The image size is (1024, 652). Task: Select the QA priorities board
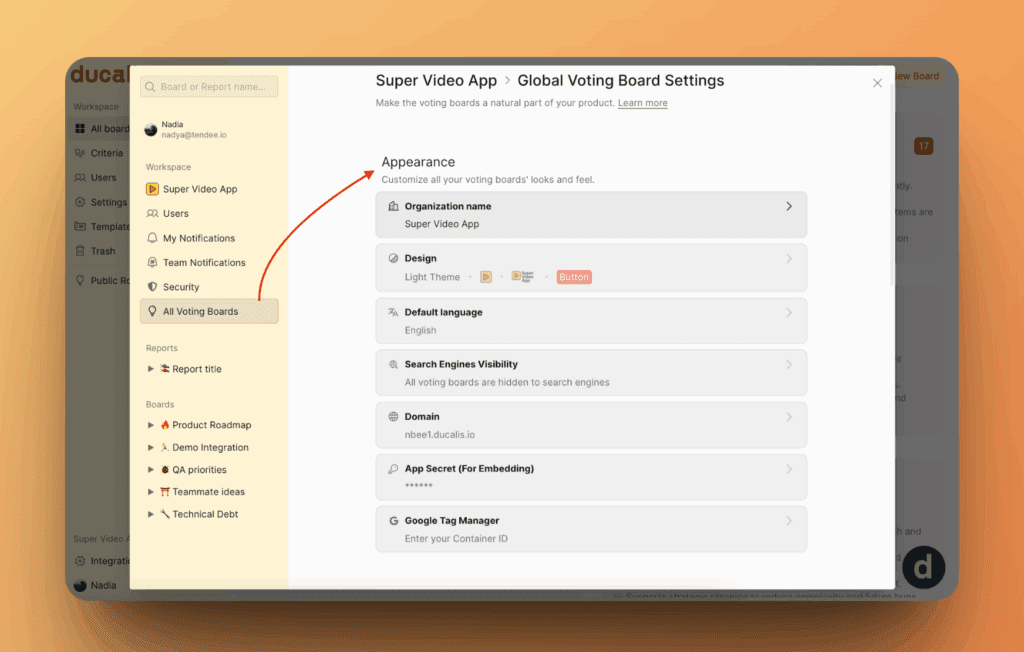click(199, 470)
